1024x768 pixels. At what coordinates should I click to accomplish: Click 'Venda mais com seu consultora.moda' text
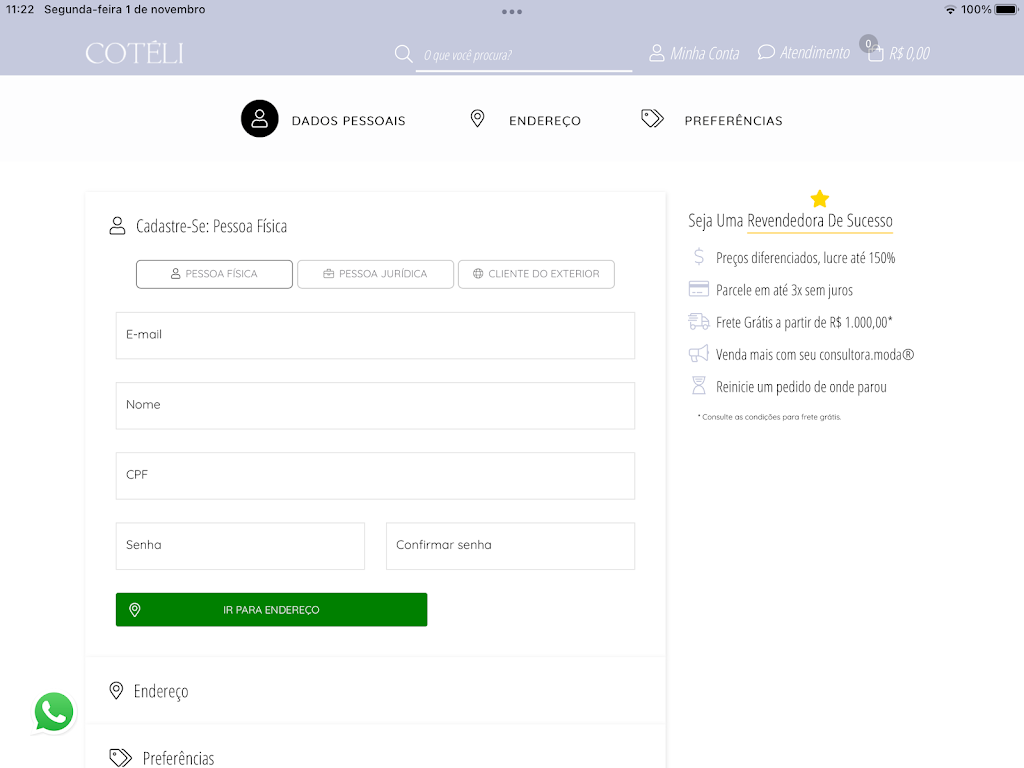pyautogui.click(x=815, y=355)
